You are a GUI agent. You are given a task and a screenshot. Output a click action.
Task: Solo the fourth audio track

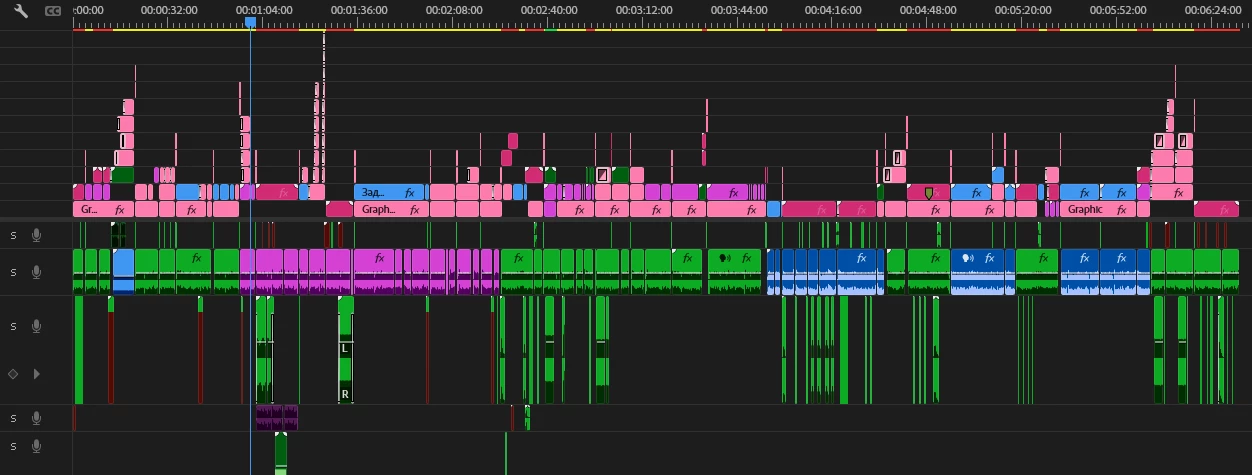[13, 418]
